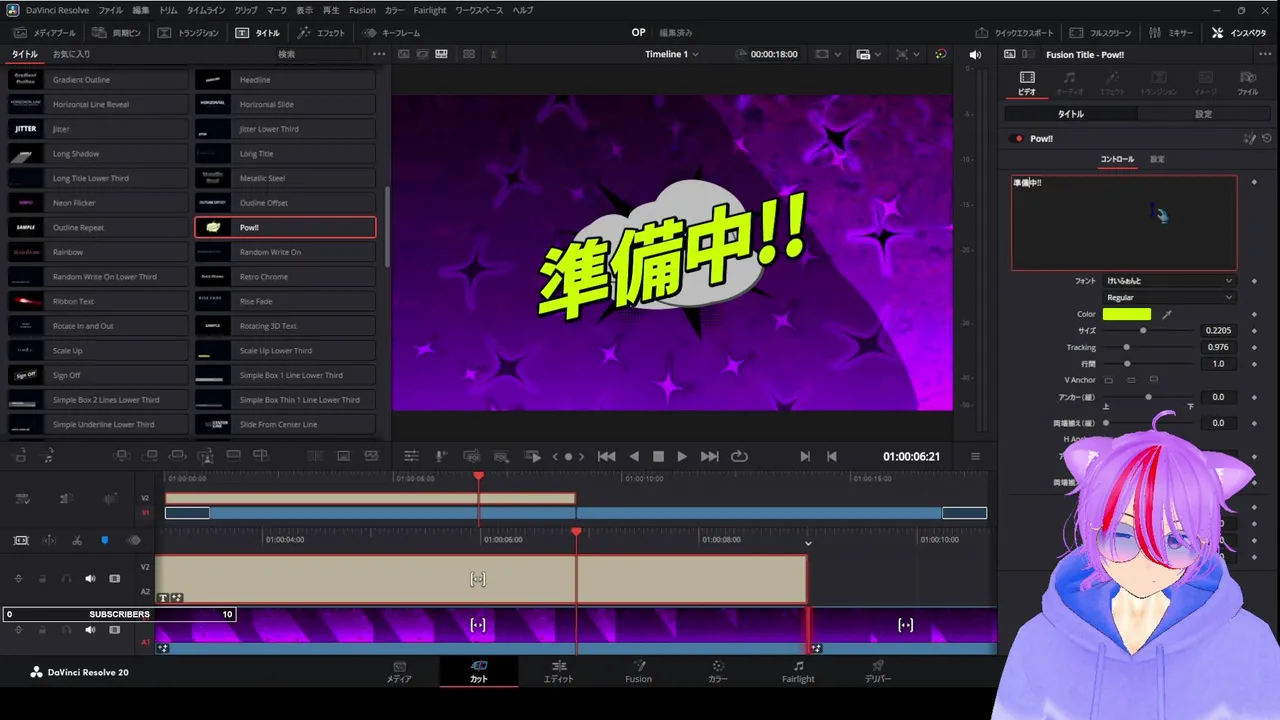The width and height of the screenshot is (1280, 720).
Task: Click the yellow-green Color swatch
Action: (1127, 314)
